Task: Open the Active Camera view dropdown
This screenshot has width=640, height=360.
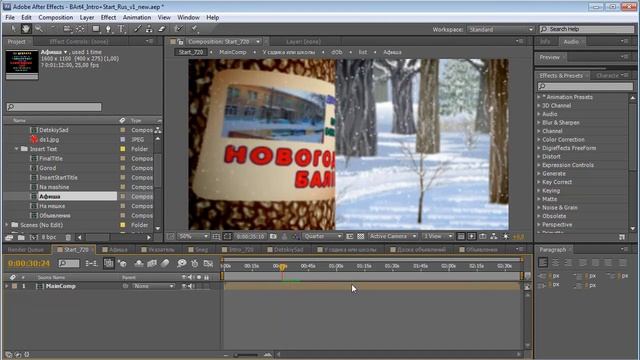Action: (393, 236)
